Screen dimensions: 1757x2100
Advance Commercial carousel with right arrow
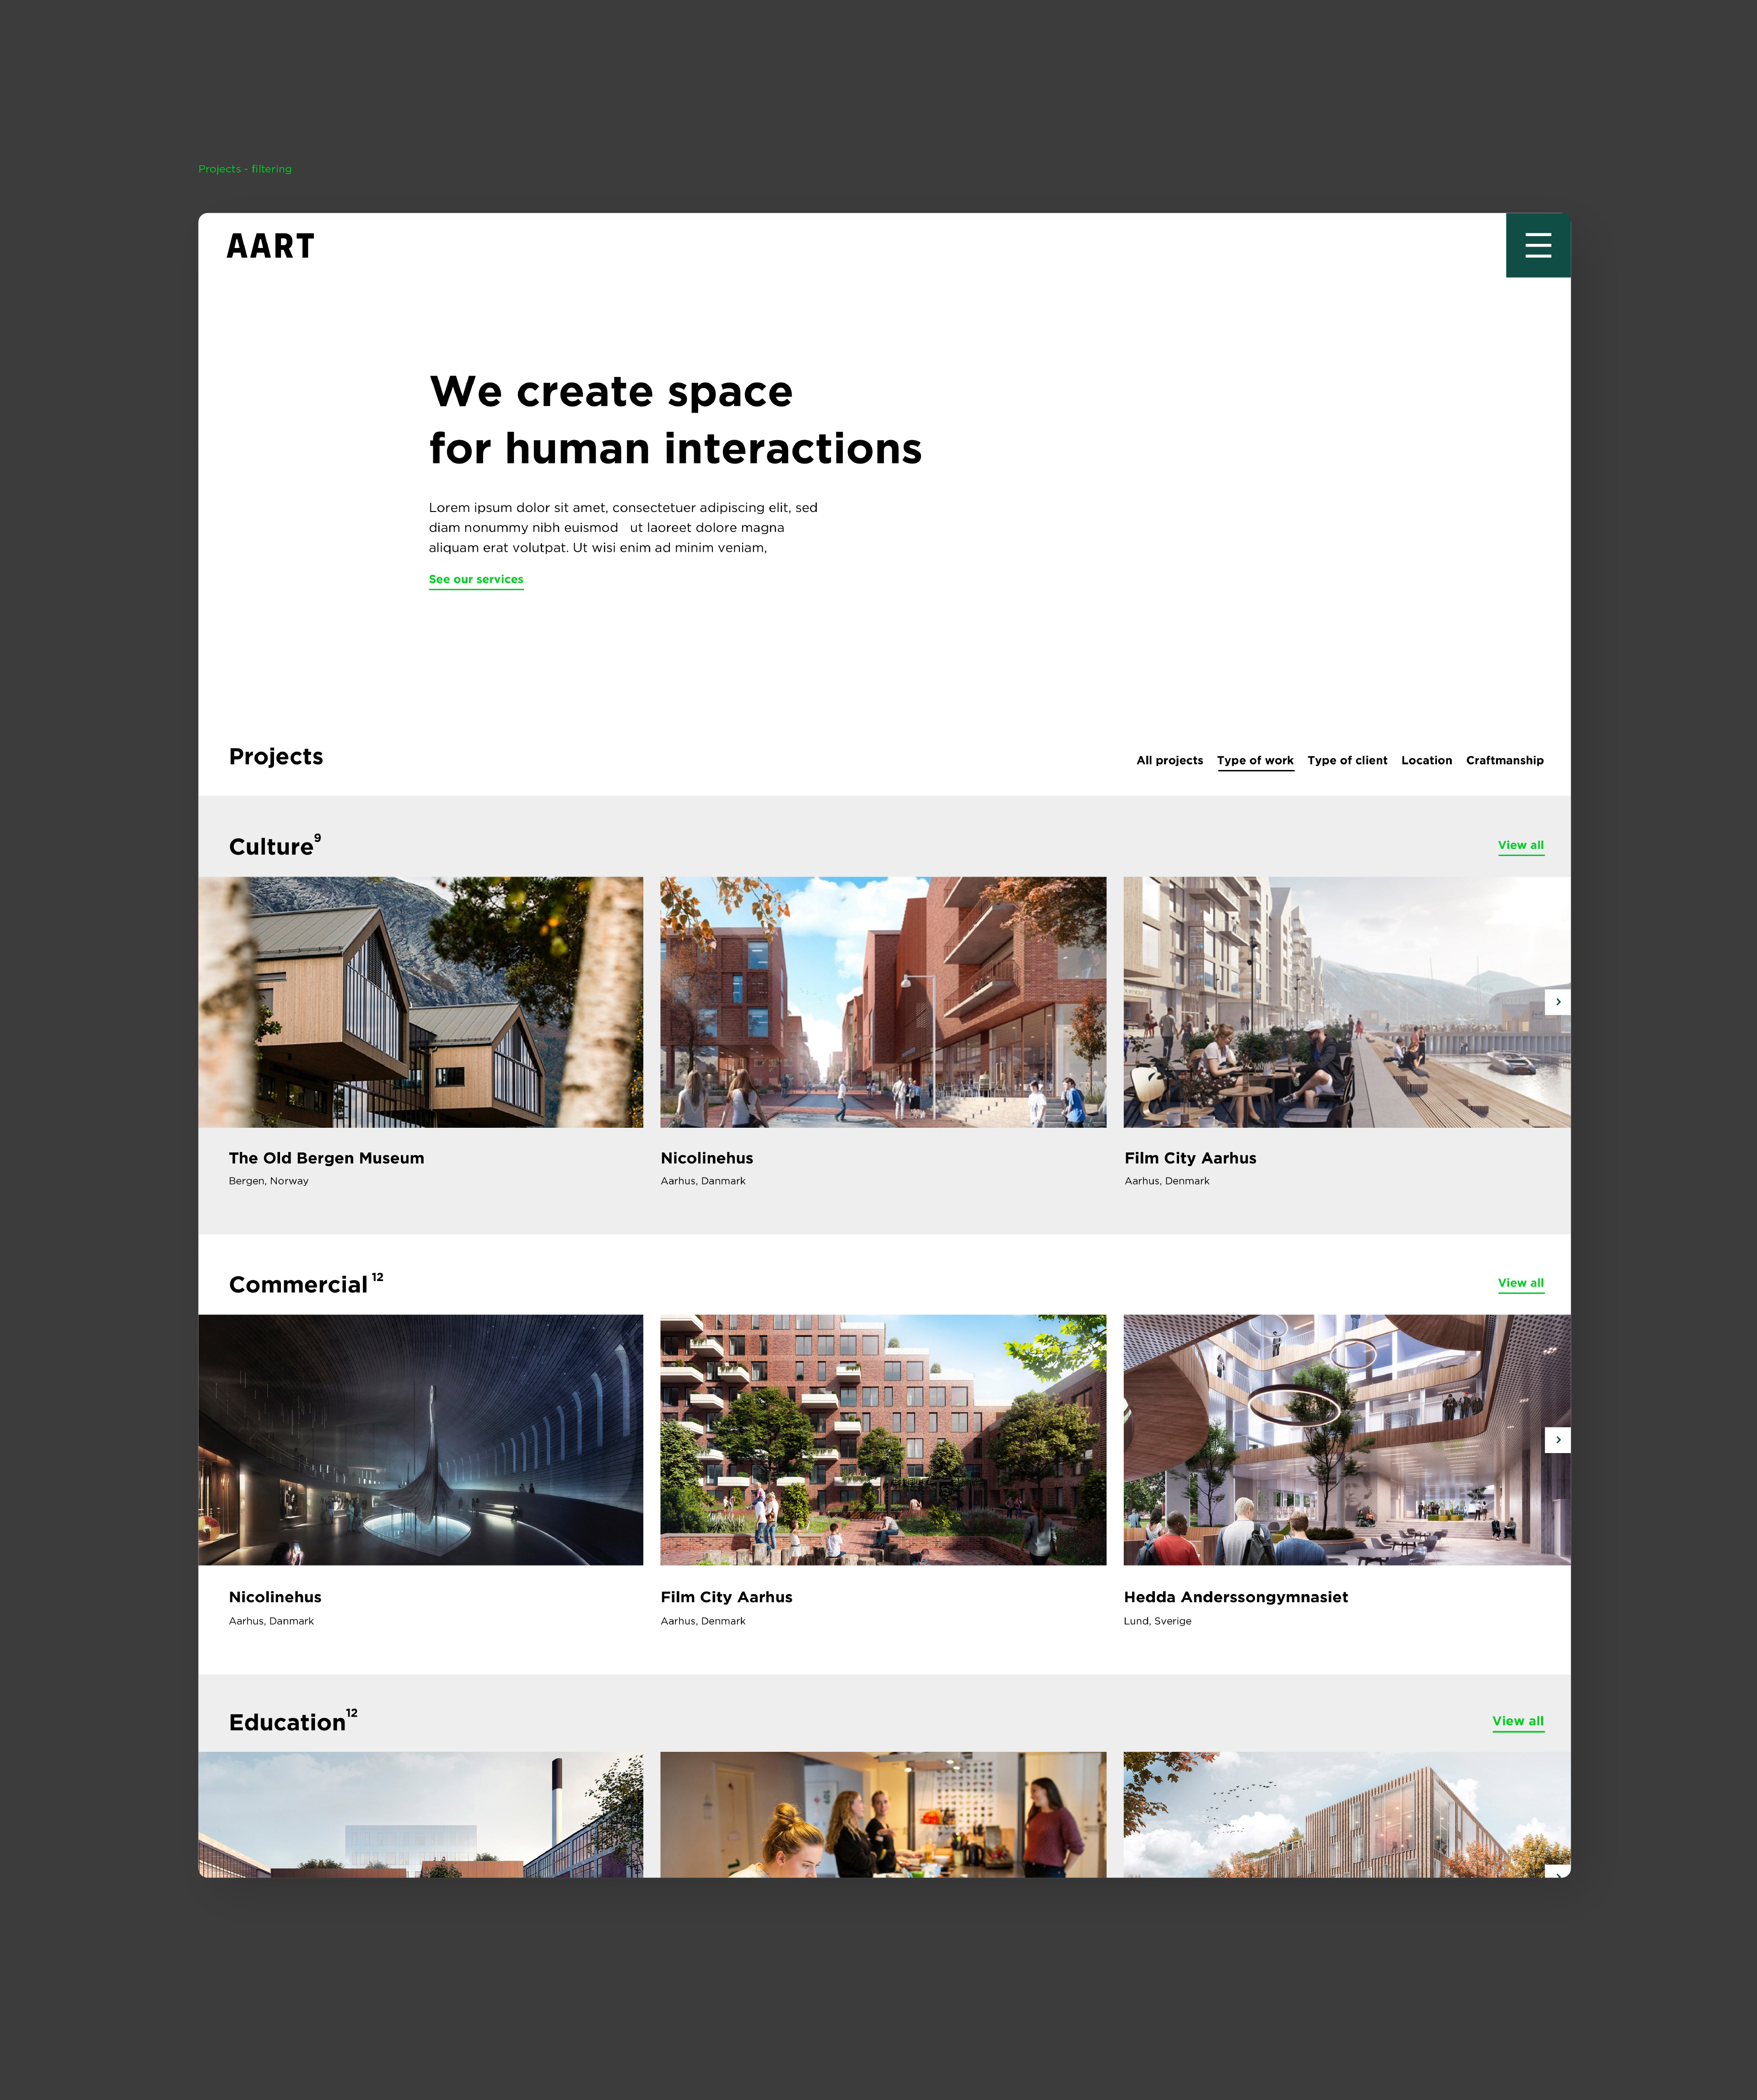click(x=1557, y=1439)
